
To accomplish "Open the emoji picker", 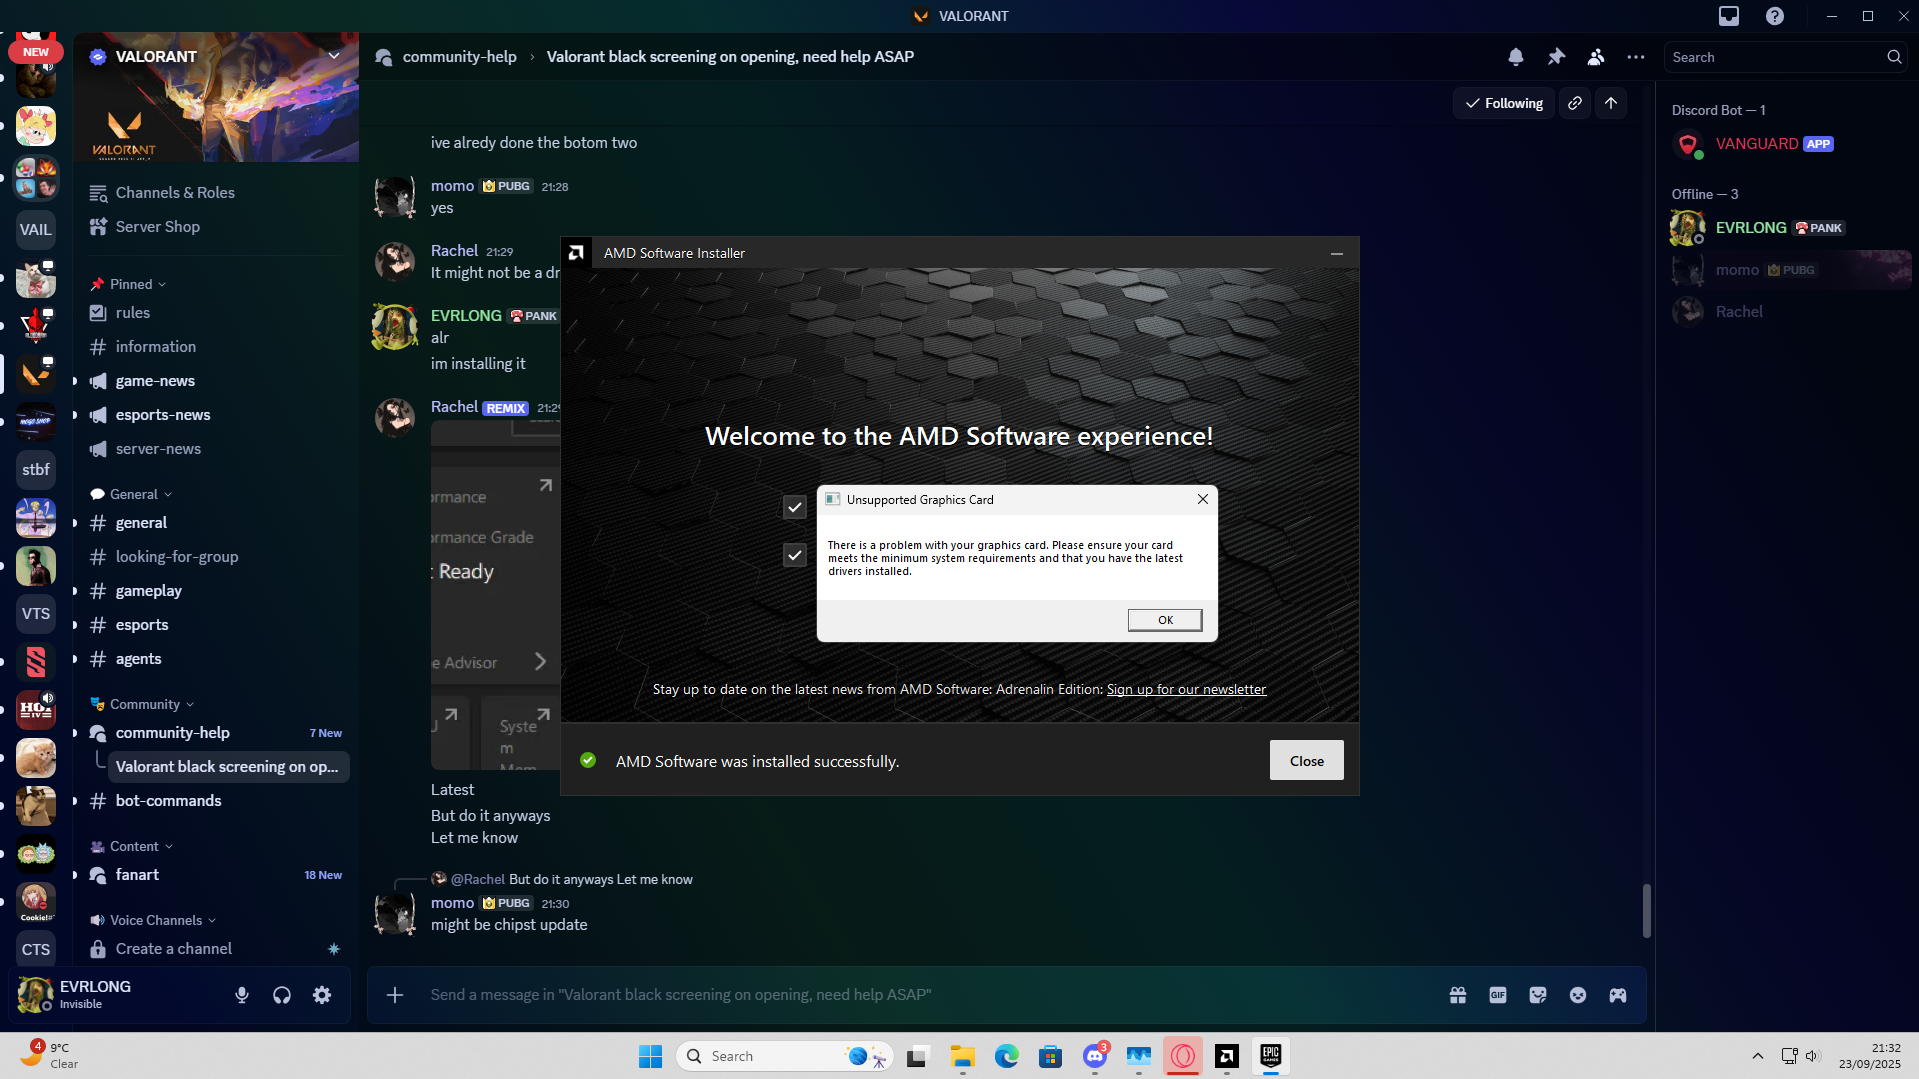I will click(x=1578, y=995).
